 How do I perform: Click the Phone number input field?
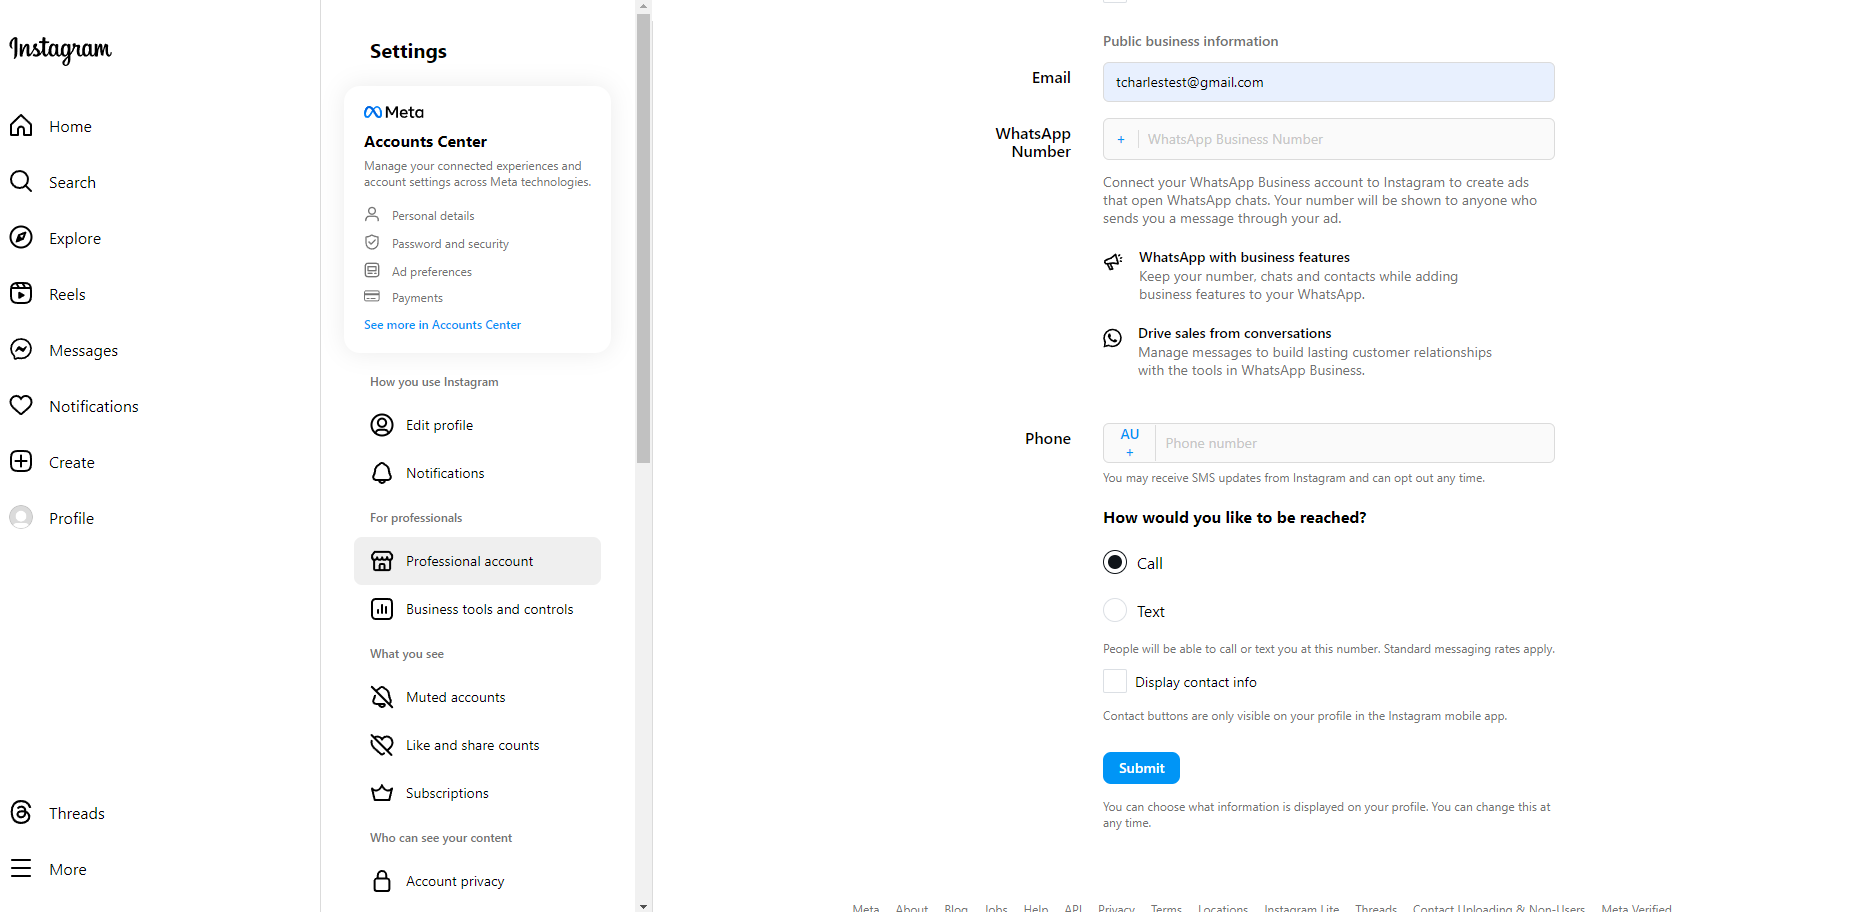[x=1355, y=443]
